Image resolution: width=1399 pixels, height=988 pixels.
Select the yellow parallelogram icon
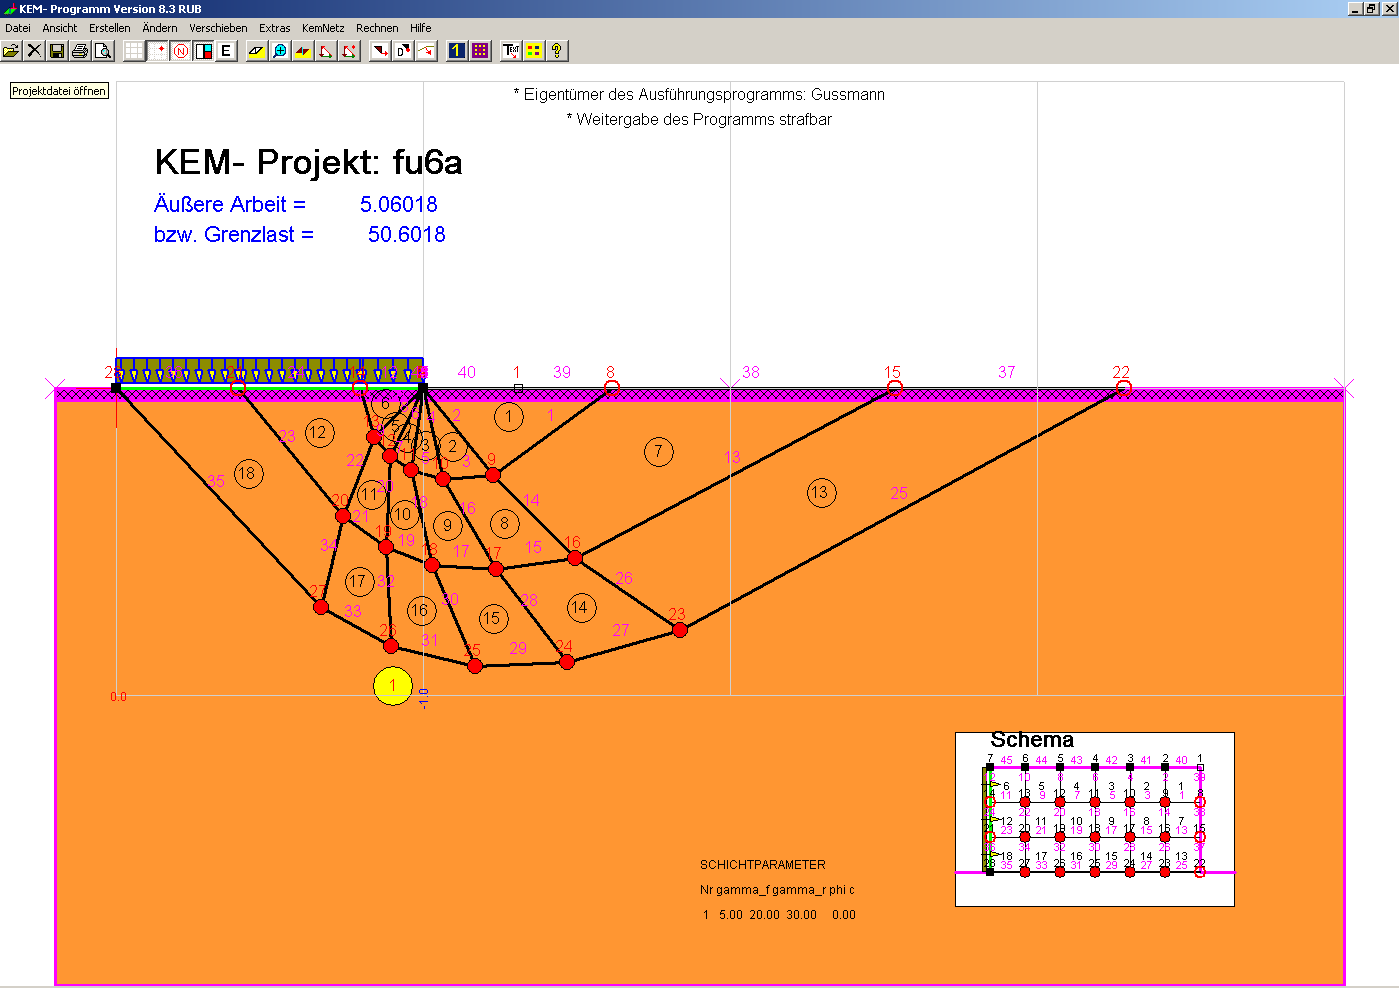(257, 50)
